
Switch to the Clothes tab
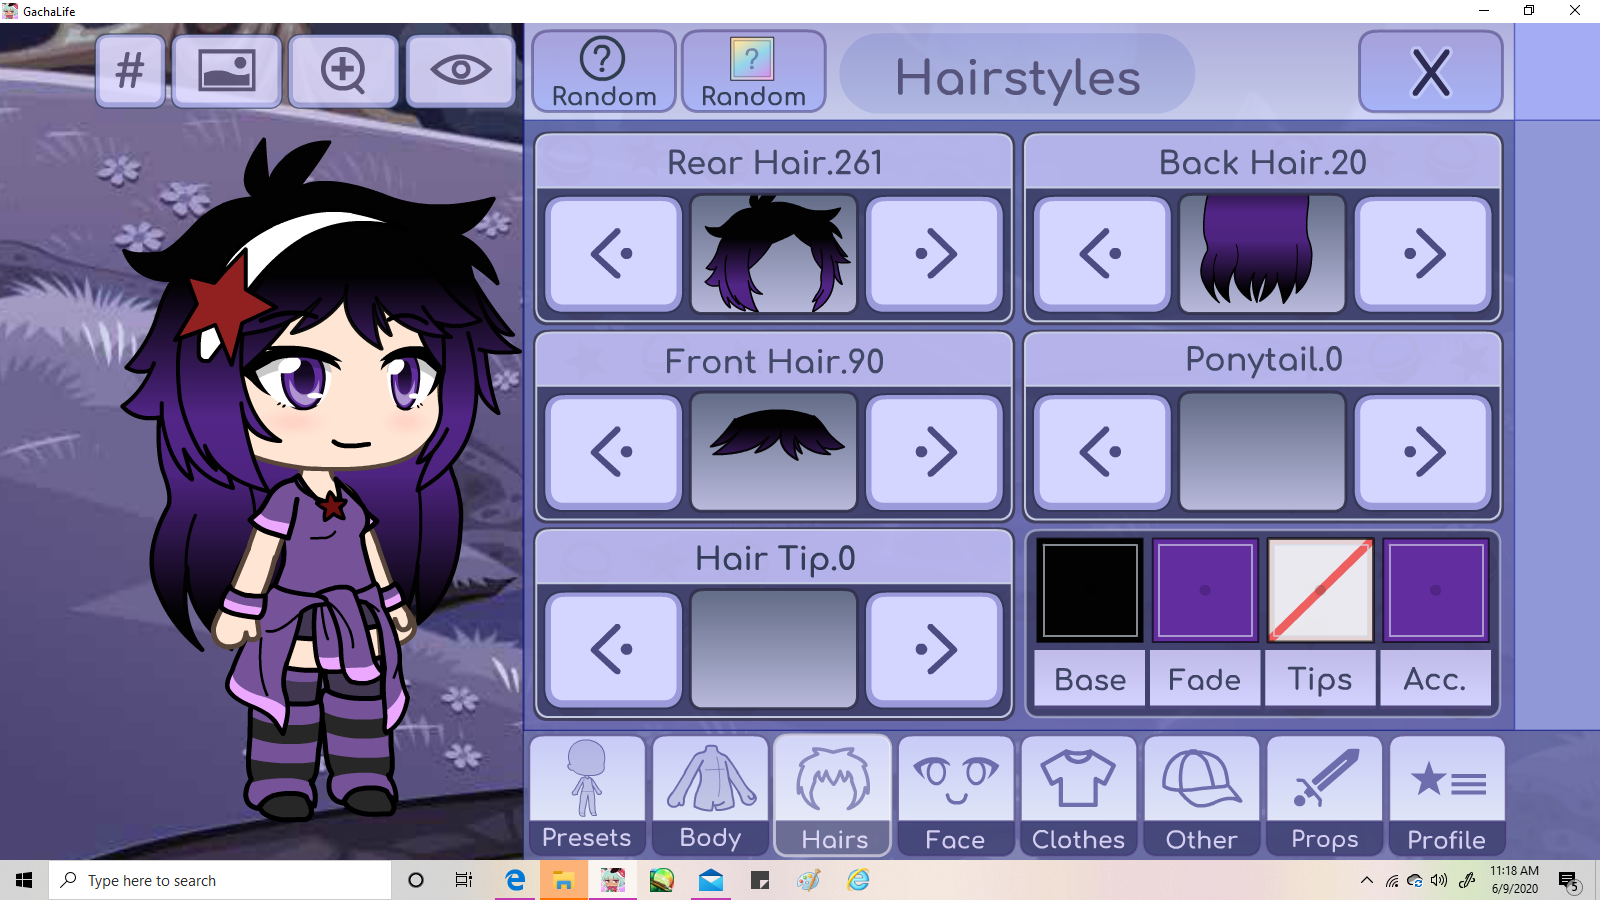pos(1079,796)
